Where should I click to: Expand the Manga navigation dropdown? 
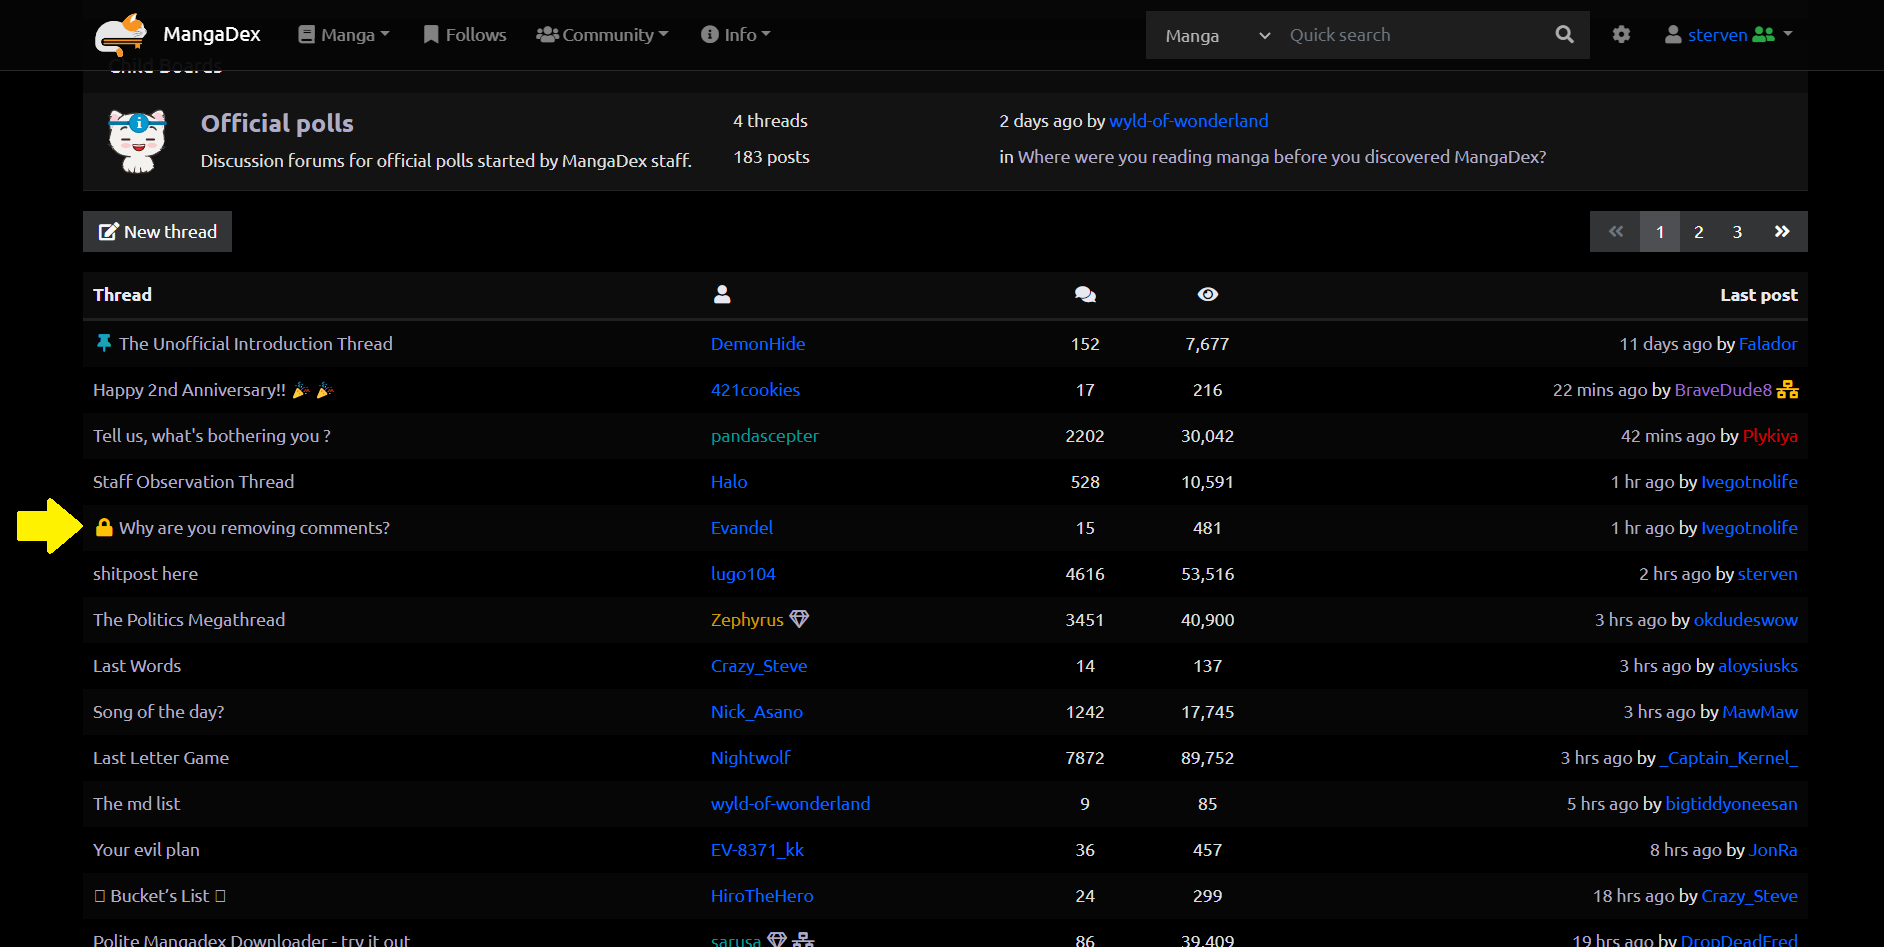[344, 35]
